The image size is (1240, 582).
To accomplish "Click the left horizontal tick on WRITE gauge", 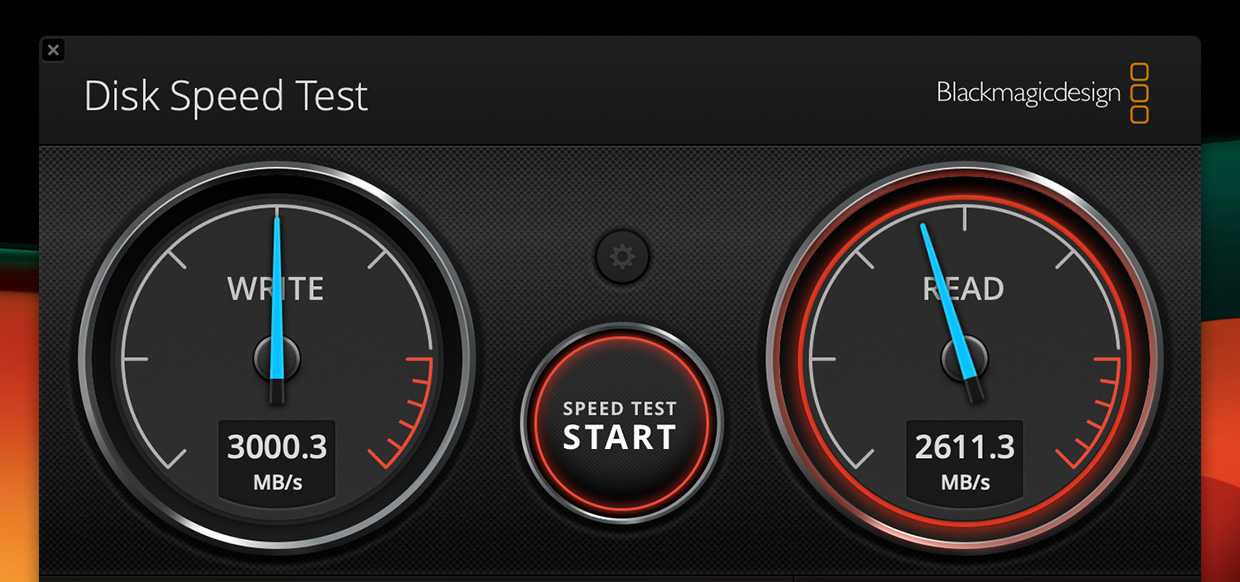I will [x=136, y=359].
